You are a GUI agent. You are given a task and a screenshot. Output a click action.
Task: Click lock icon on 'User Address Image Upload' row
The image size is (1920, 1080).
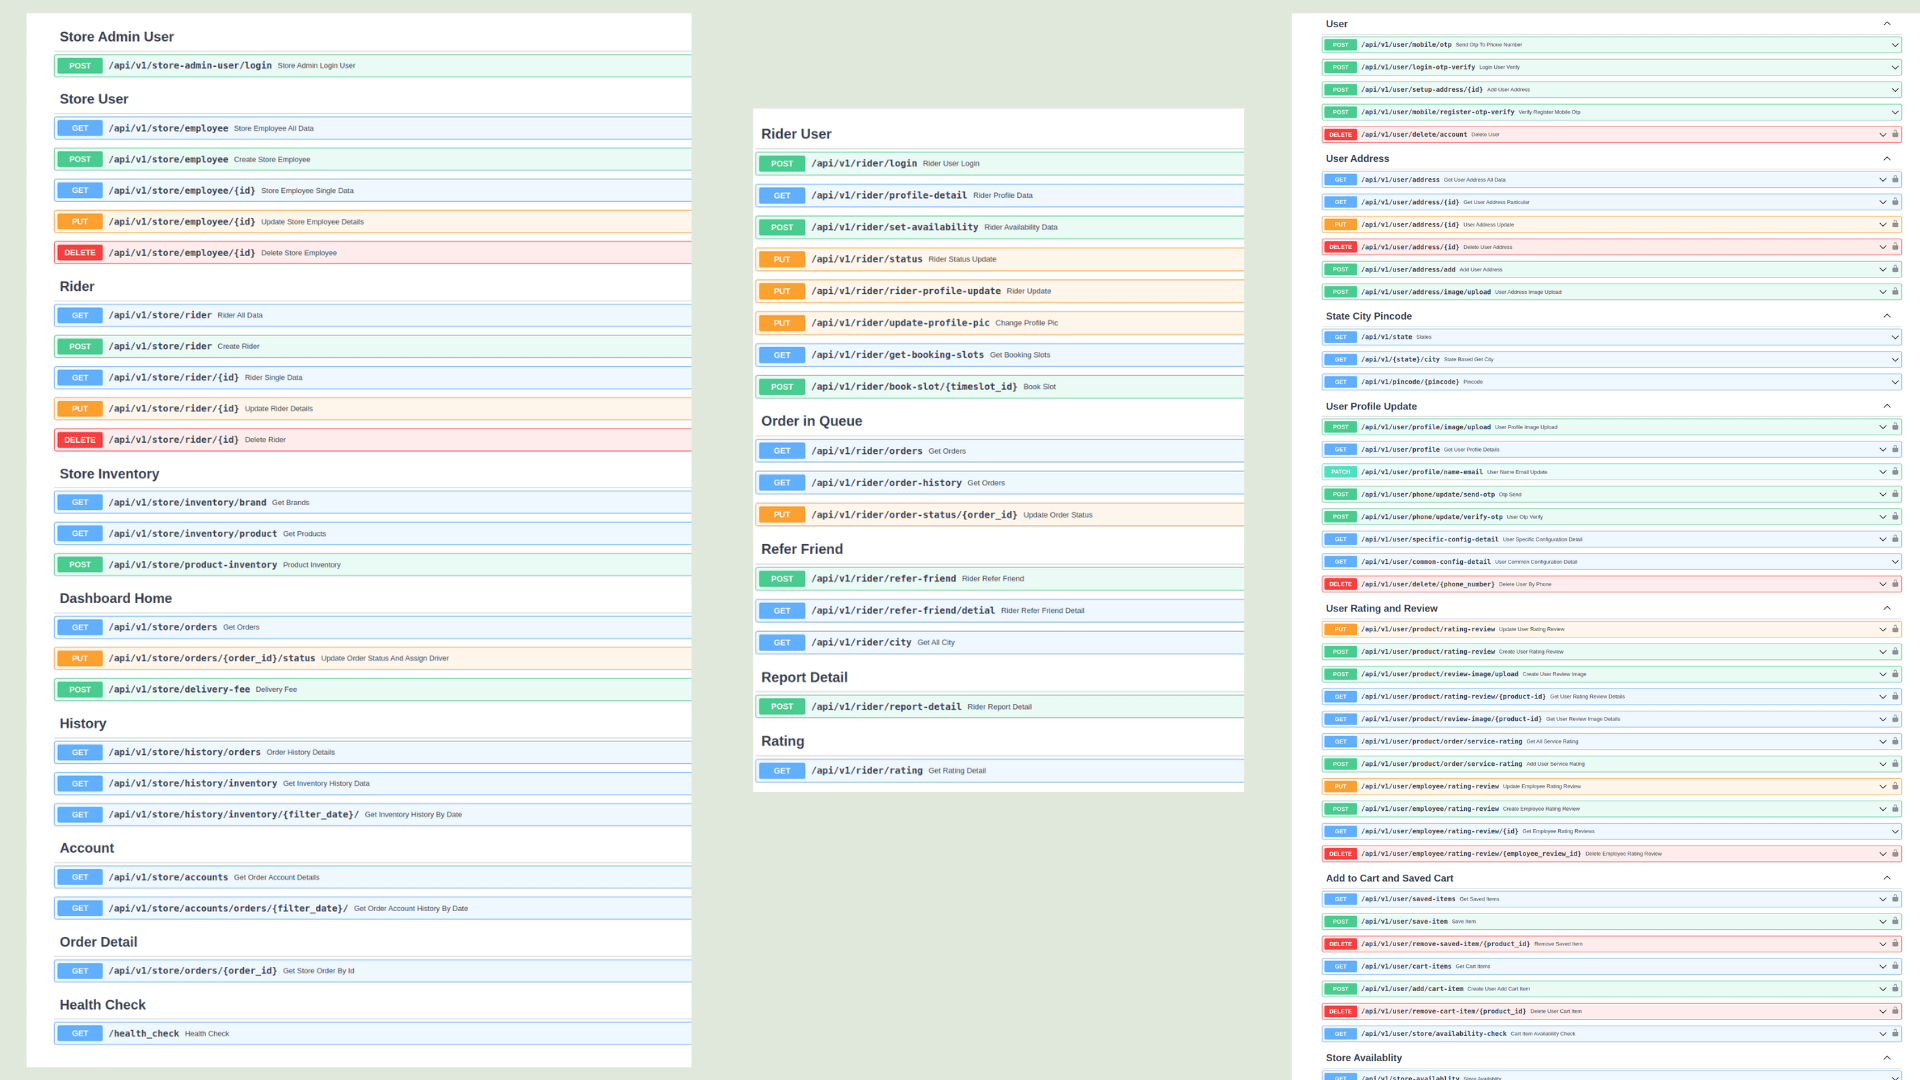(x=1895, y=292)
